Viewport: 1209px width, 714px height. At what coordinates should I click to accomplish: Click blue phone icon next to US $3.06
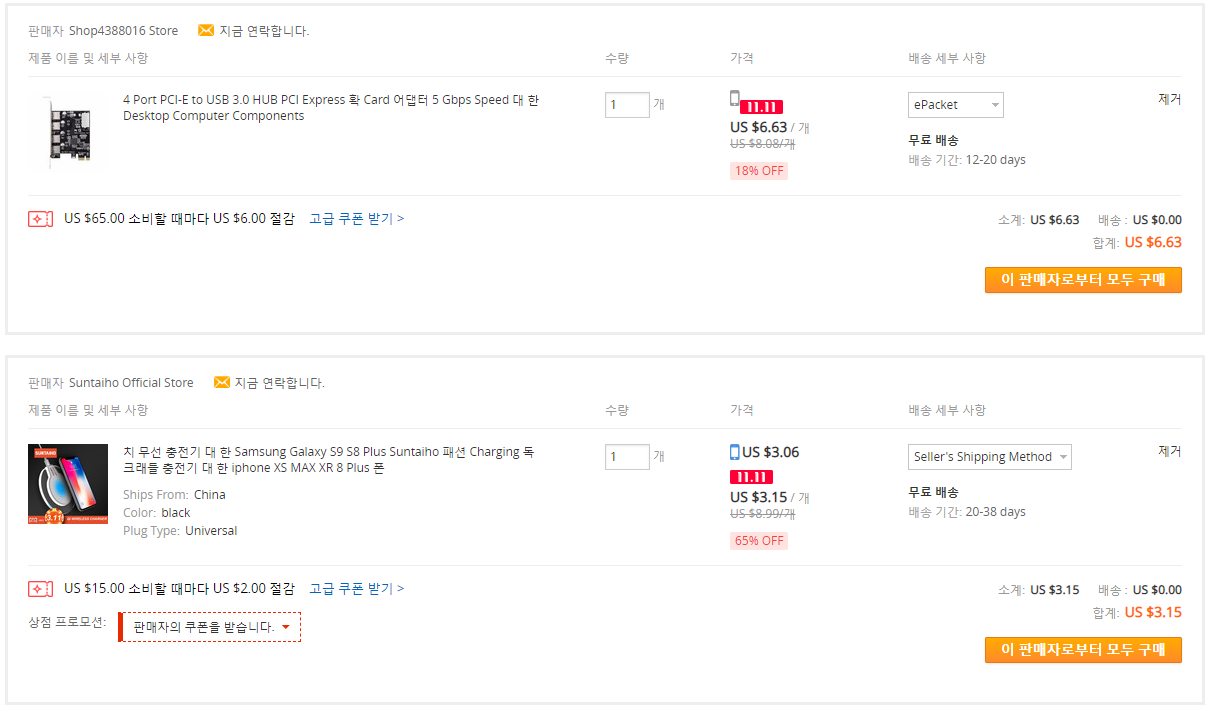pyautogui.click(x=735, y=452)
